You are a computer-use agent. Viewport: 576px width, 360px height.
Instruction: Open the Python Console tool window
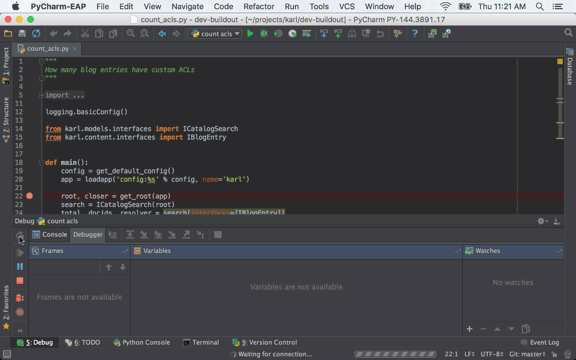[x=141, y=342]
